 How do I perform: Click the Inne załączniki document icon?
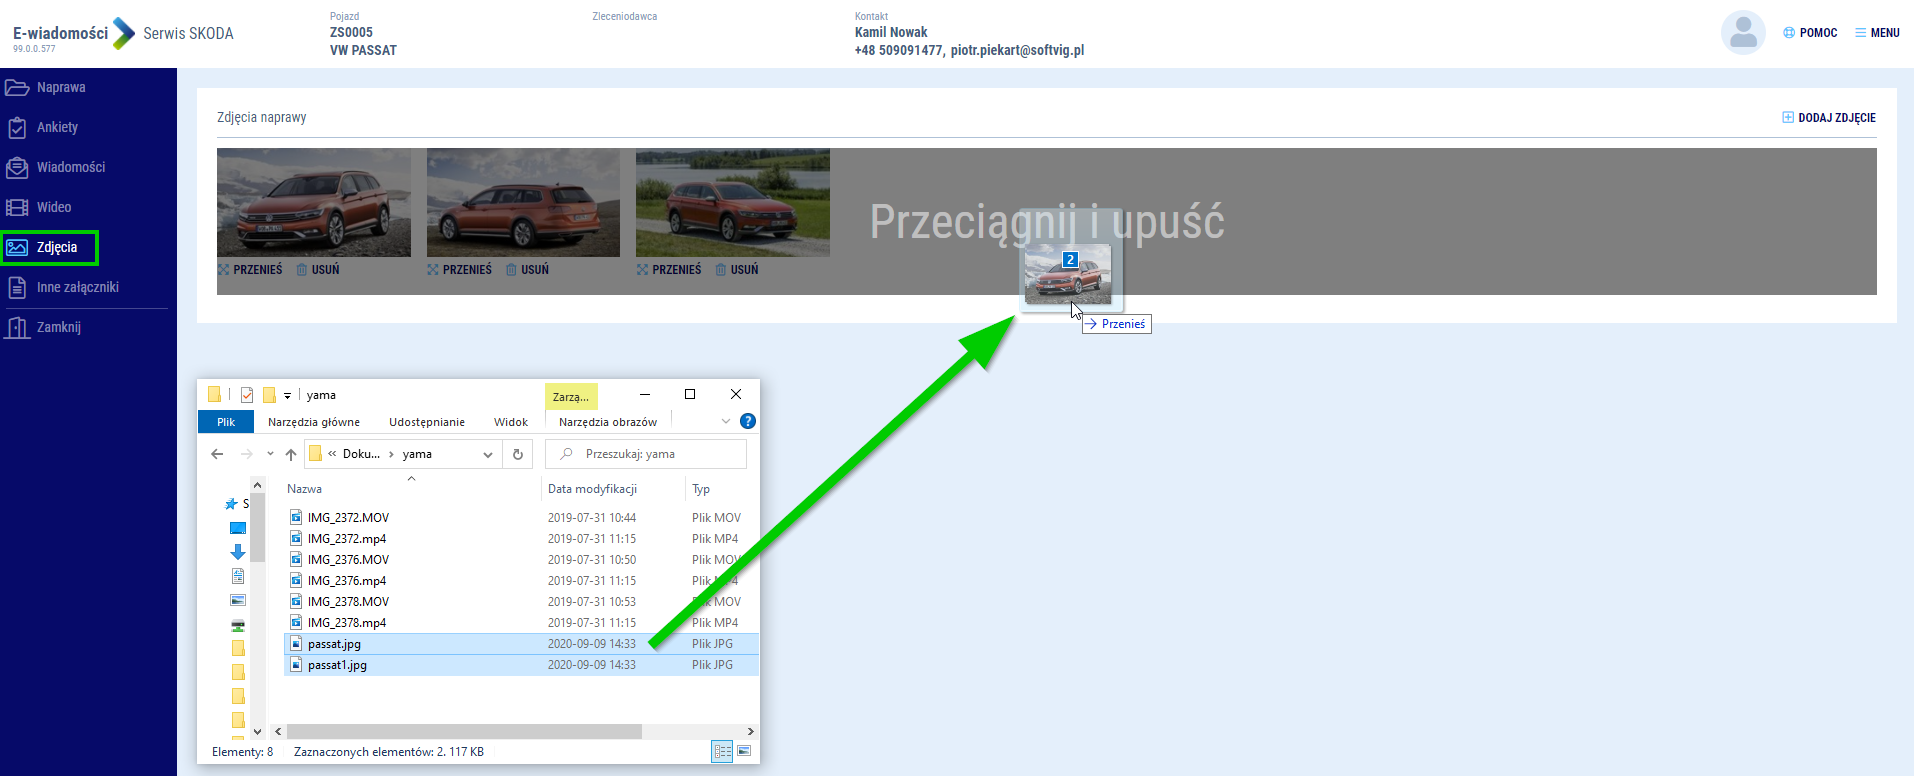click(x=17, y=288)
